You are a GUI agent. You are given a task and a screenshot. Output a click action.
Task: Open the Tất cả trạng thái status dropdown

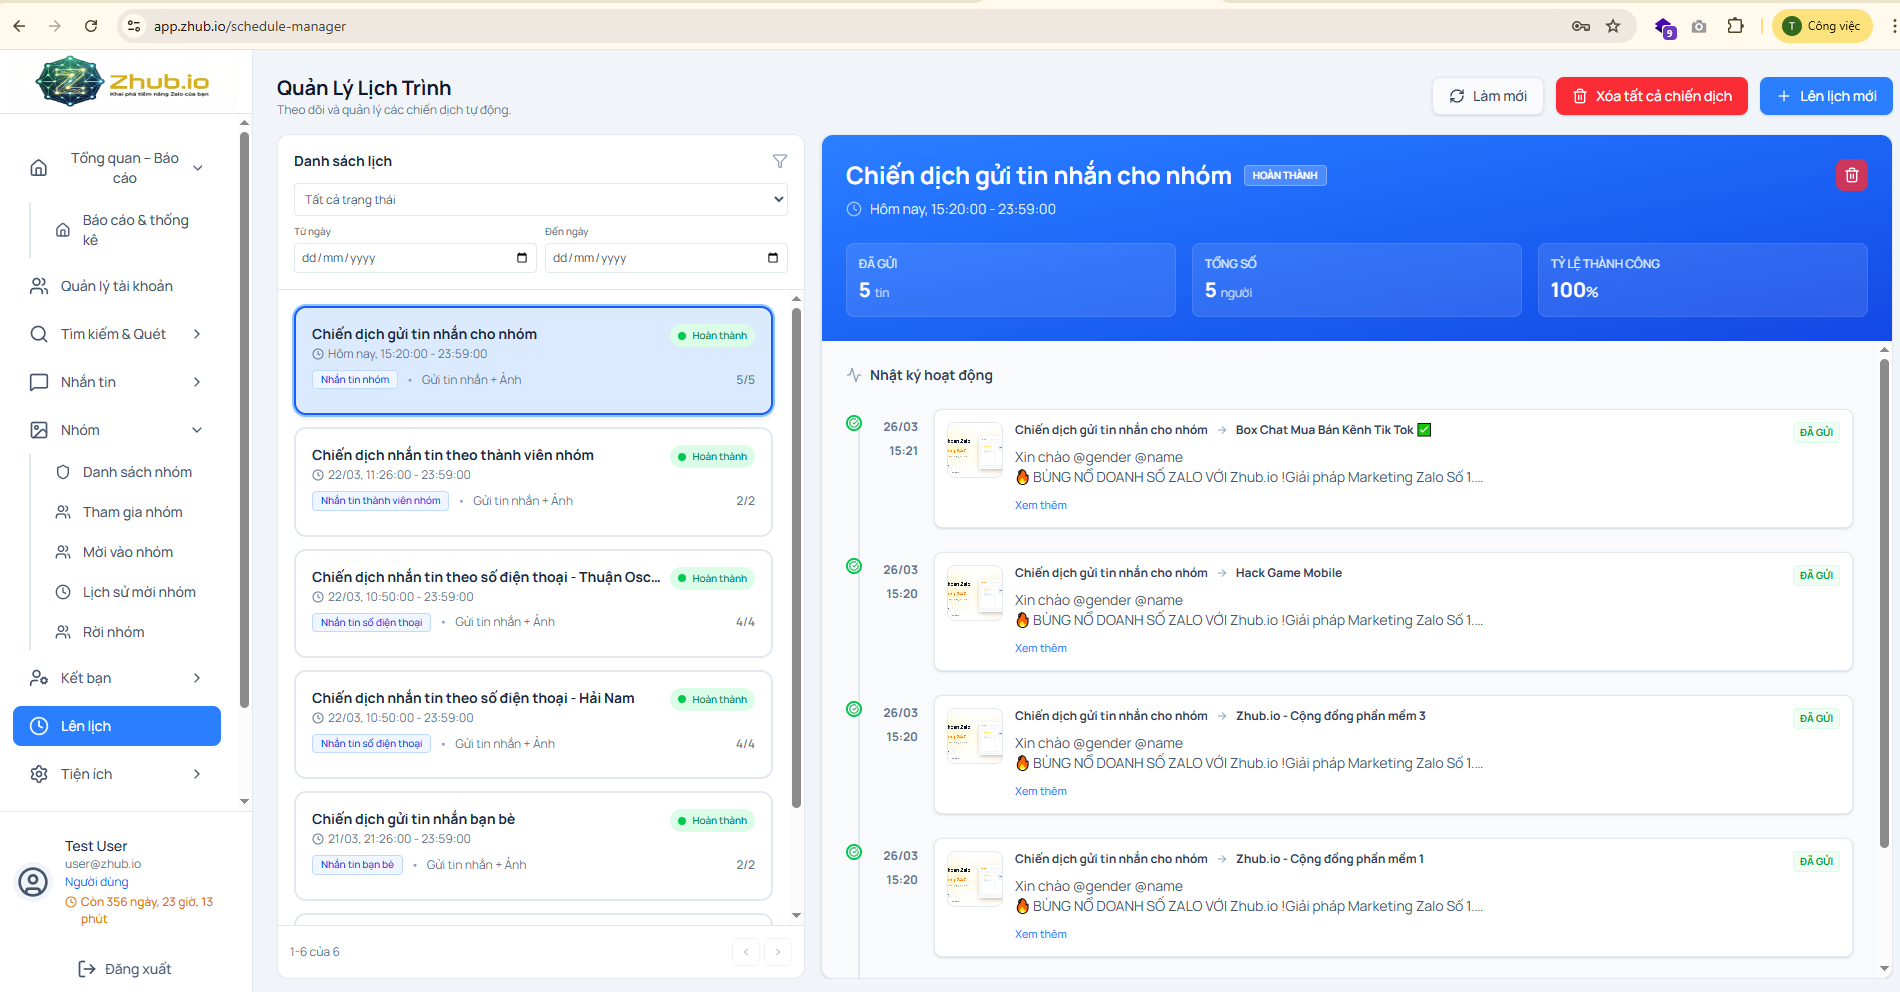click(x=540, y=200)
